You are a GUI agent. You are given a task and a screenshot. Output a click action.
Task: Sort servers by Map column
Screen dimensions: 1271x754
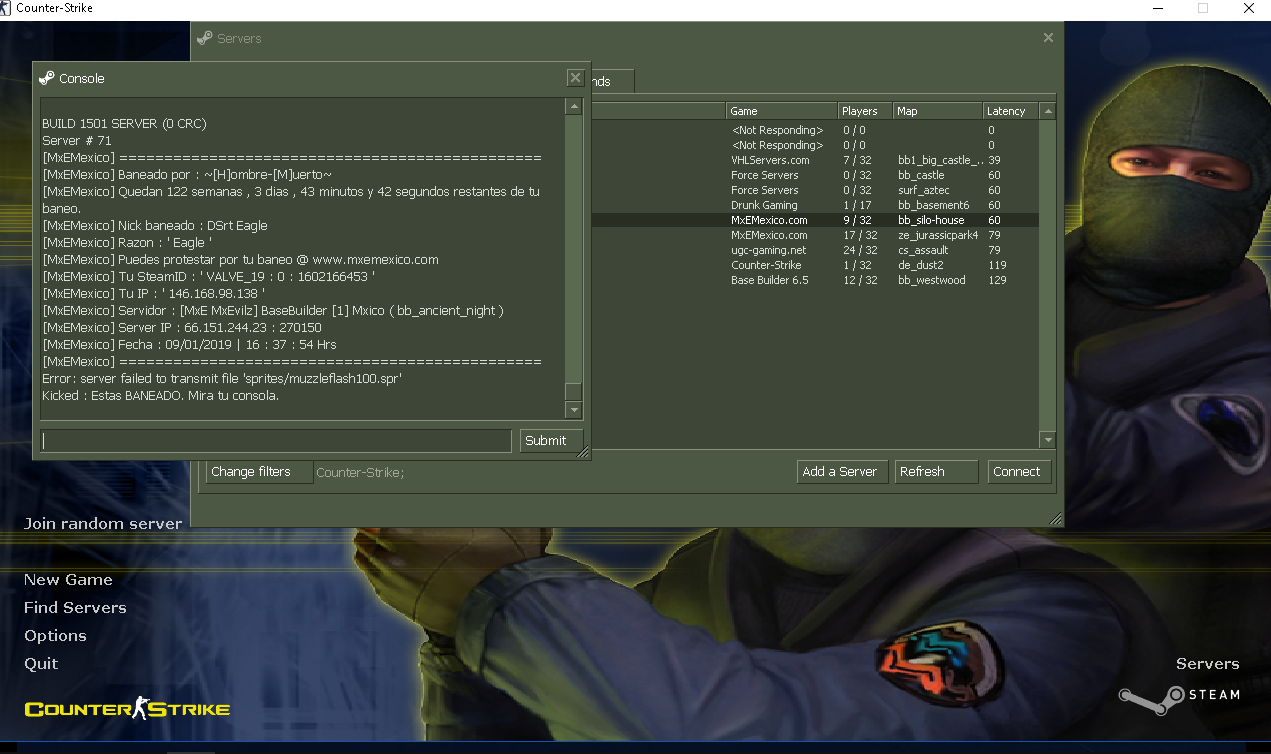click(x=937, y=111)
